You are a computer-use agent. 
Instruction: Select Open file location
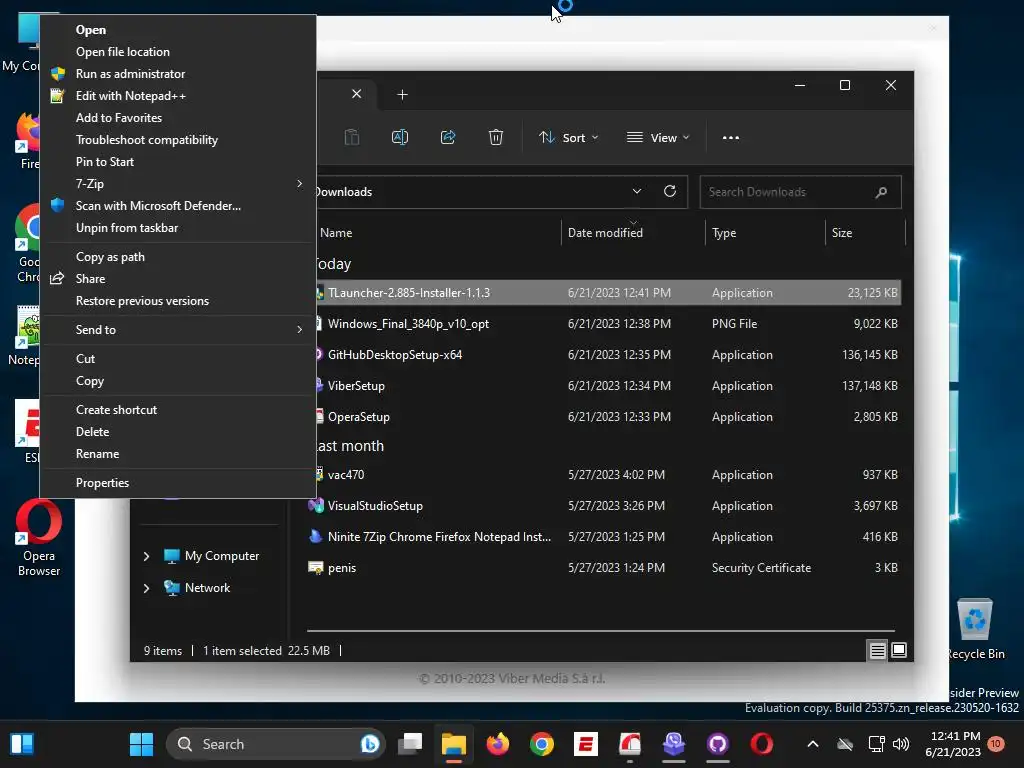tap(178, 52)
